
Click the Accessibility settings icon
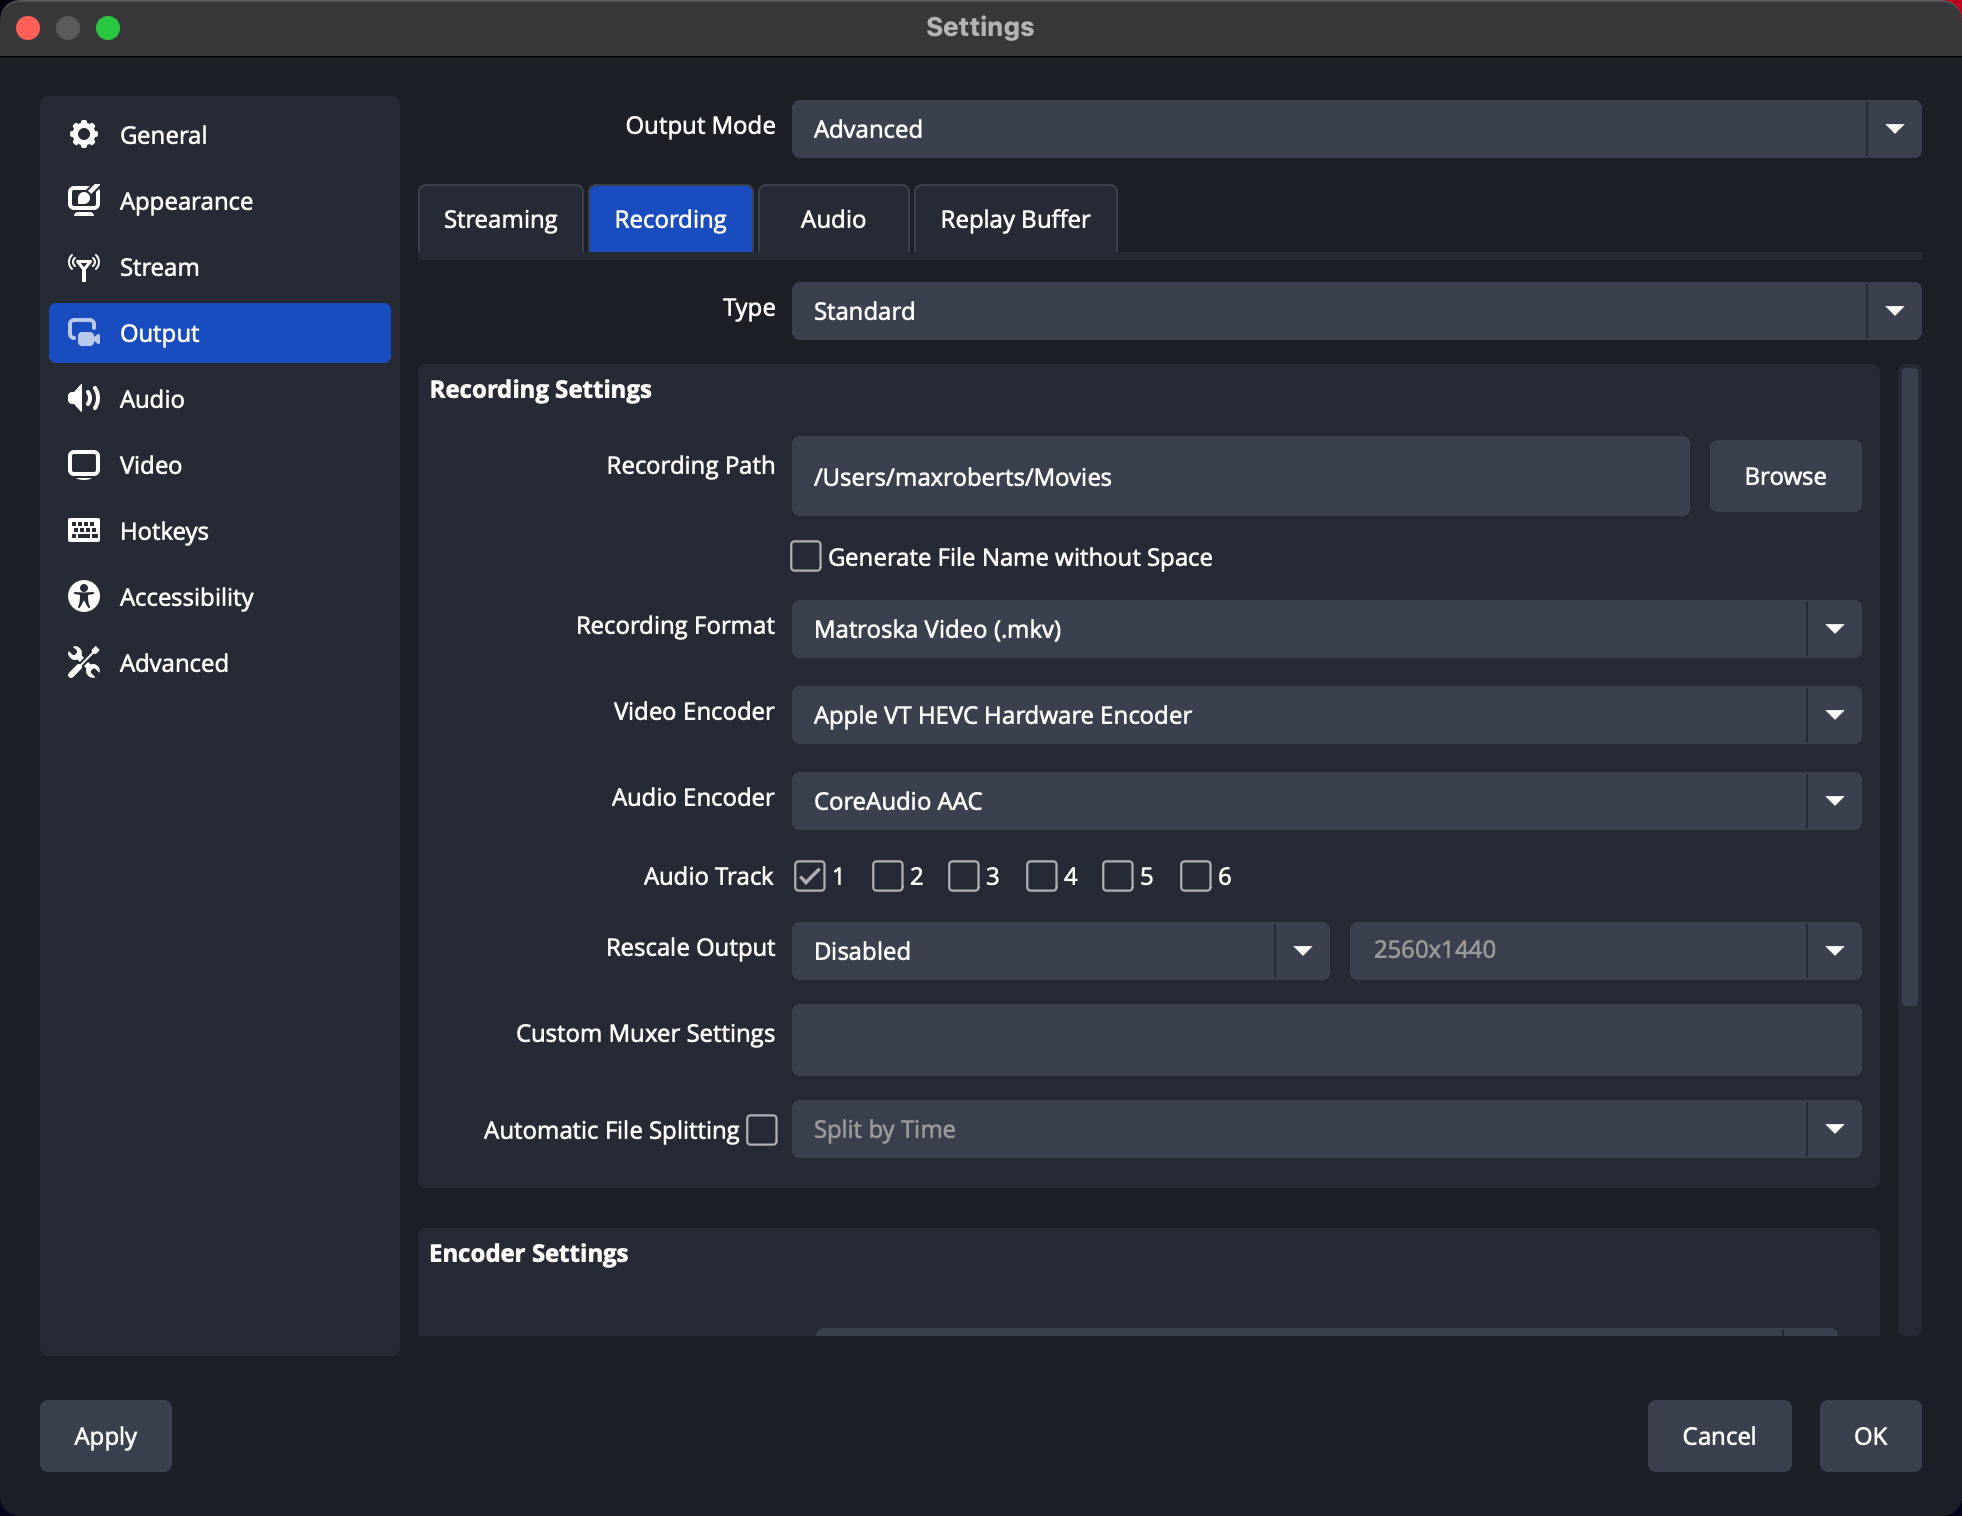(x=85, y=596)
